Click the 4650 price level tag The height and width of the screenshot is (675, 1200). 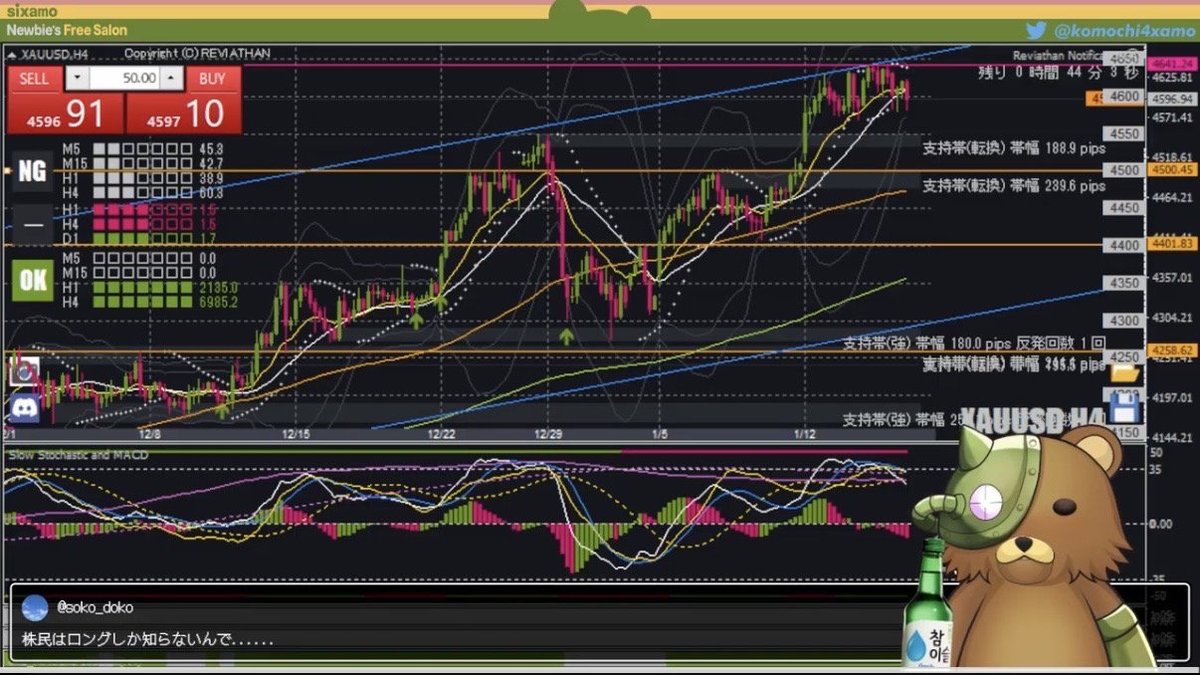pyautogui.click(x=1122, y=60)
